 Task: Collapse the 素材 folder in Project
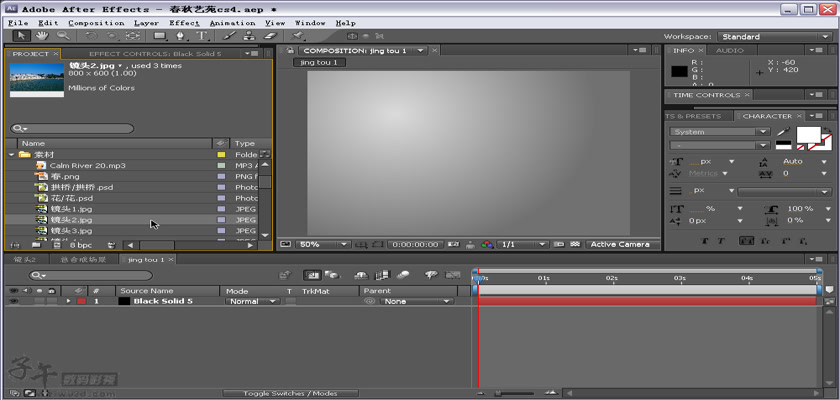pyautogui.click(x=11, y=155)
